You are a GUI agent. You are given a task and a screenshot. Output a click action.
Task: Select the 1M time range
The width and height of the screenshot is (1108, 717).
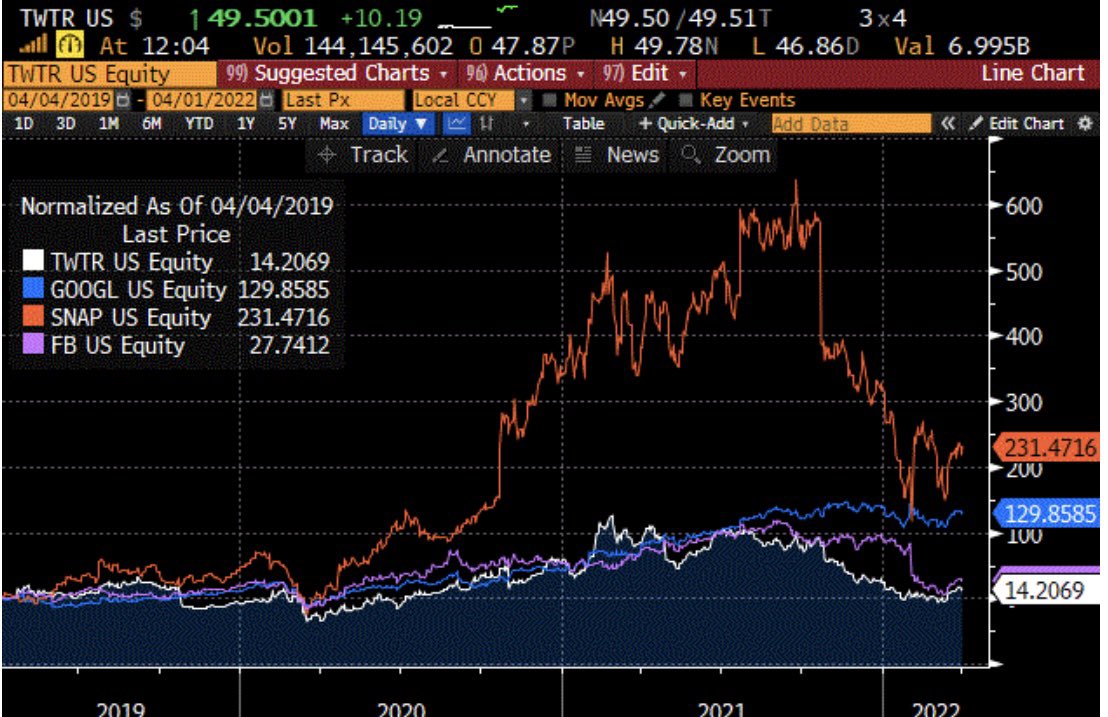pyautogui.click(x=108, y=124)
